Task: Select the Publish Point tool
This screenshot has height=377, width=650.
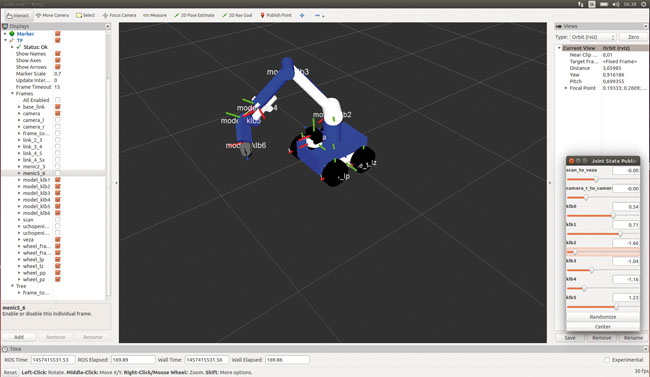Action: pos(276,15)
